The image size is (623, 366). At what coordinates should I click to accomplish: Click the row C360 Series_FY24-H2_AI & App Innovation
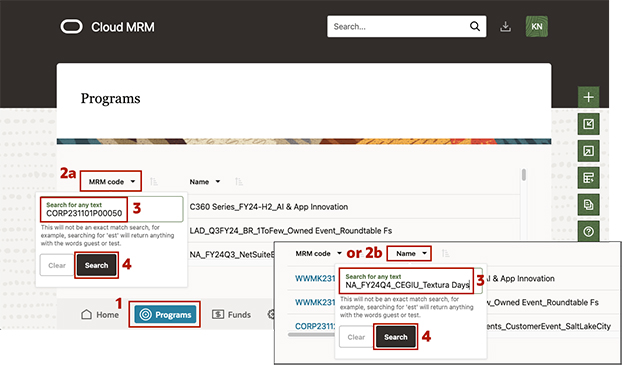click(x=354, y=207)
